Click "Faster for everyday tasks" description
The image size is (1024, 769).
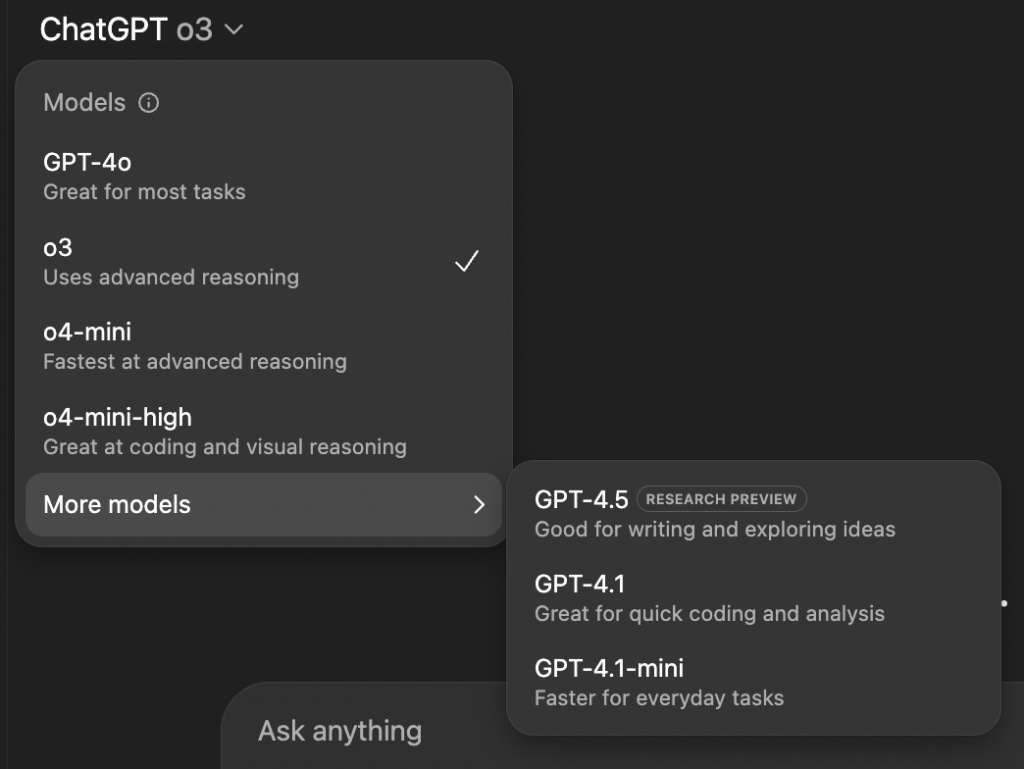click(x=659, y=698)
